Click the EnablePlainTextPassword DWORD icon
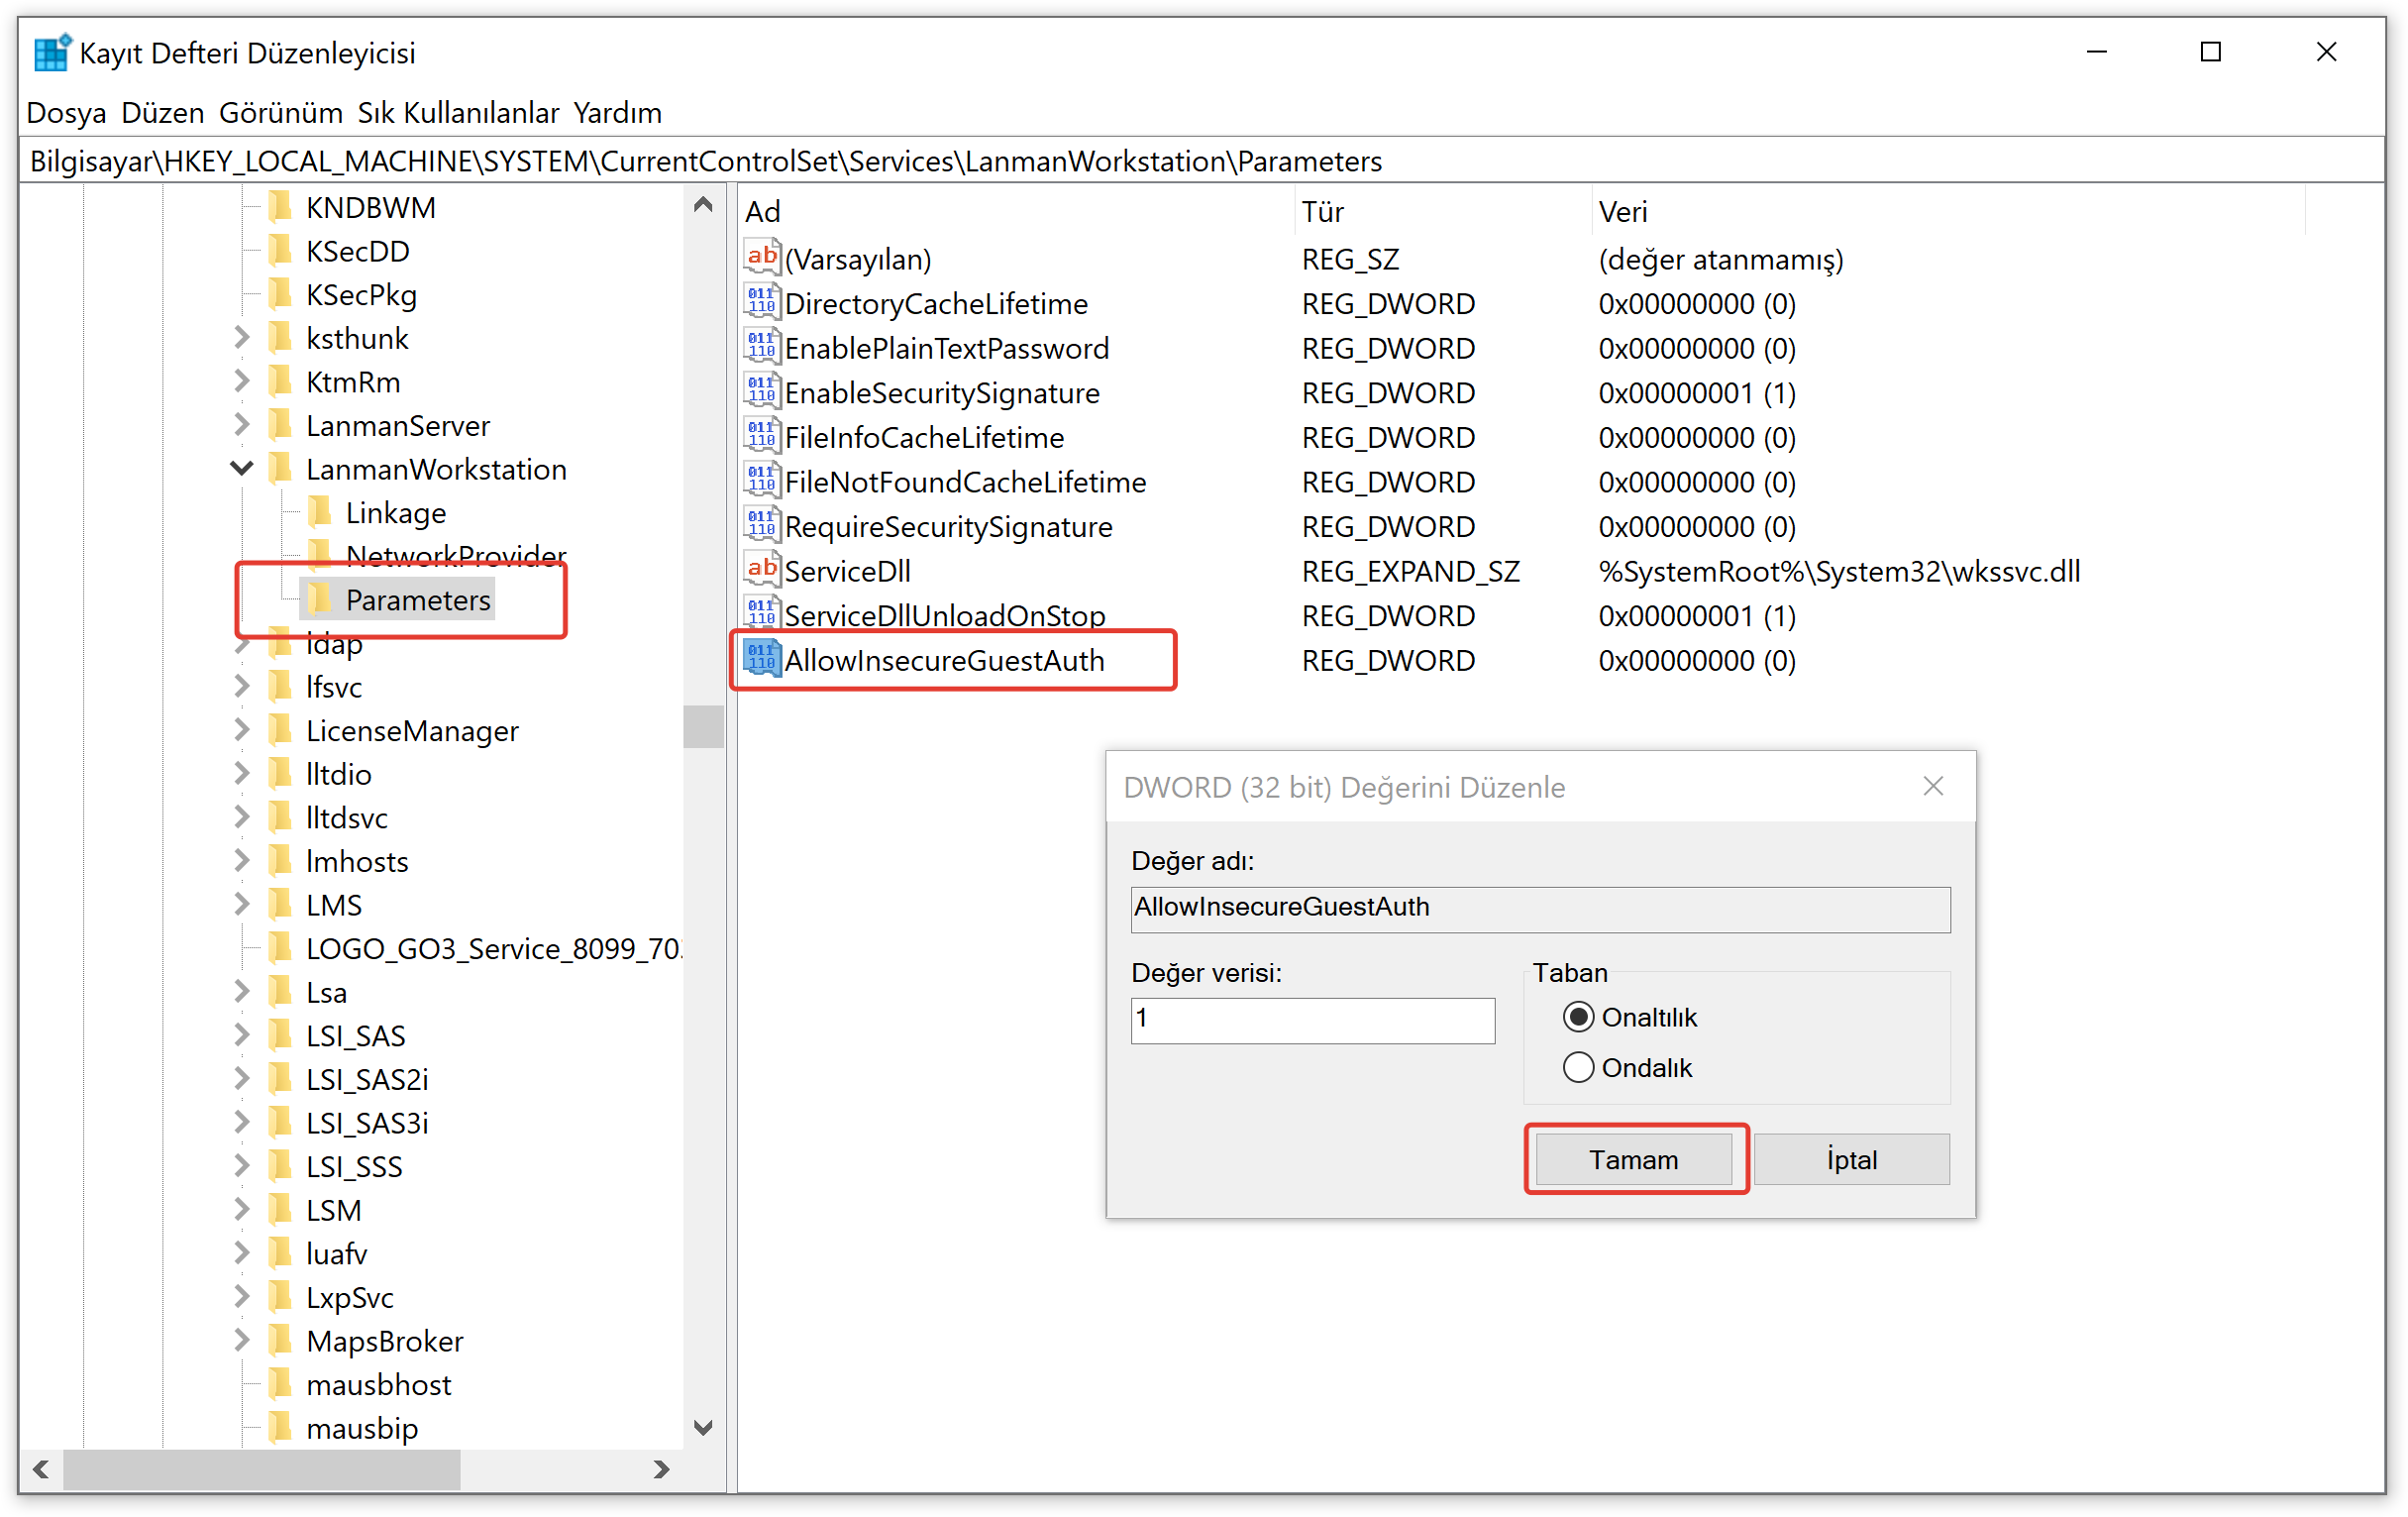 tap(761, 348)
